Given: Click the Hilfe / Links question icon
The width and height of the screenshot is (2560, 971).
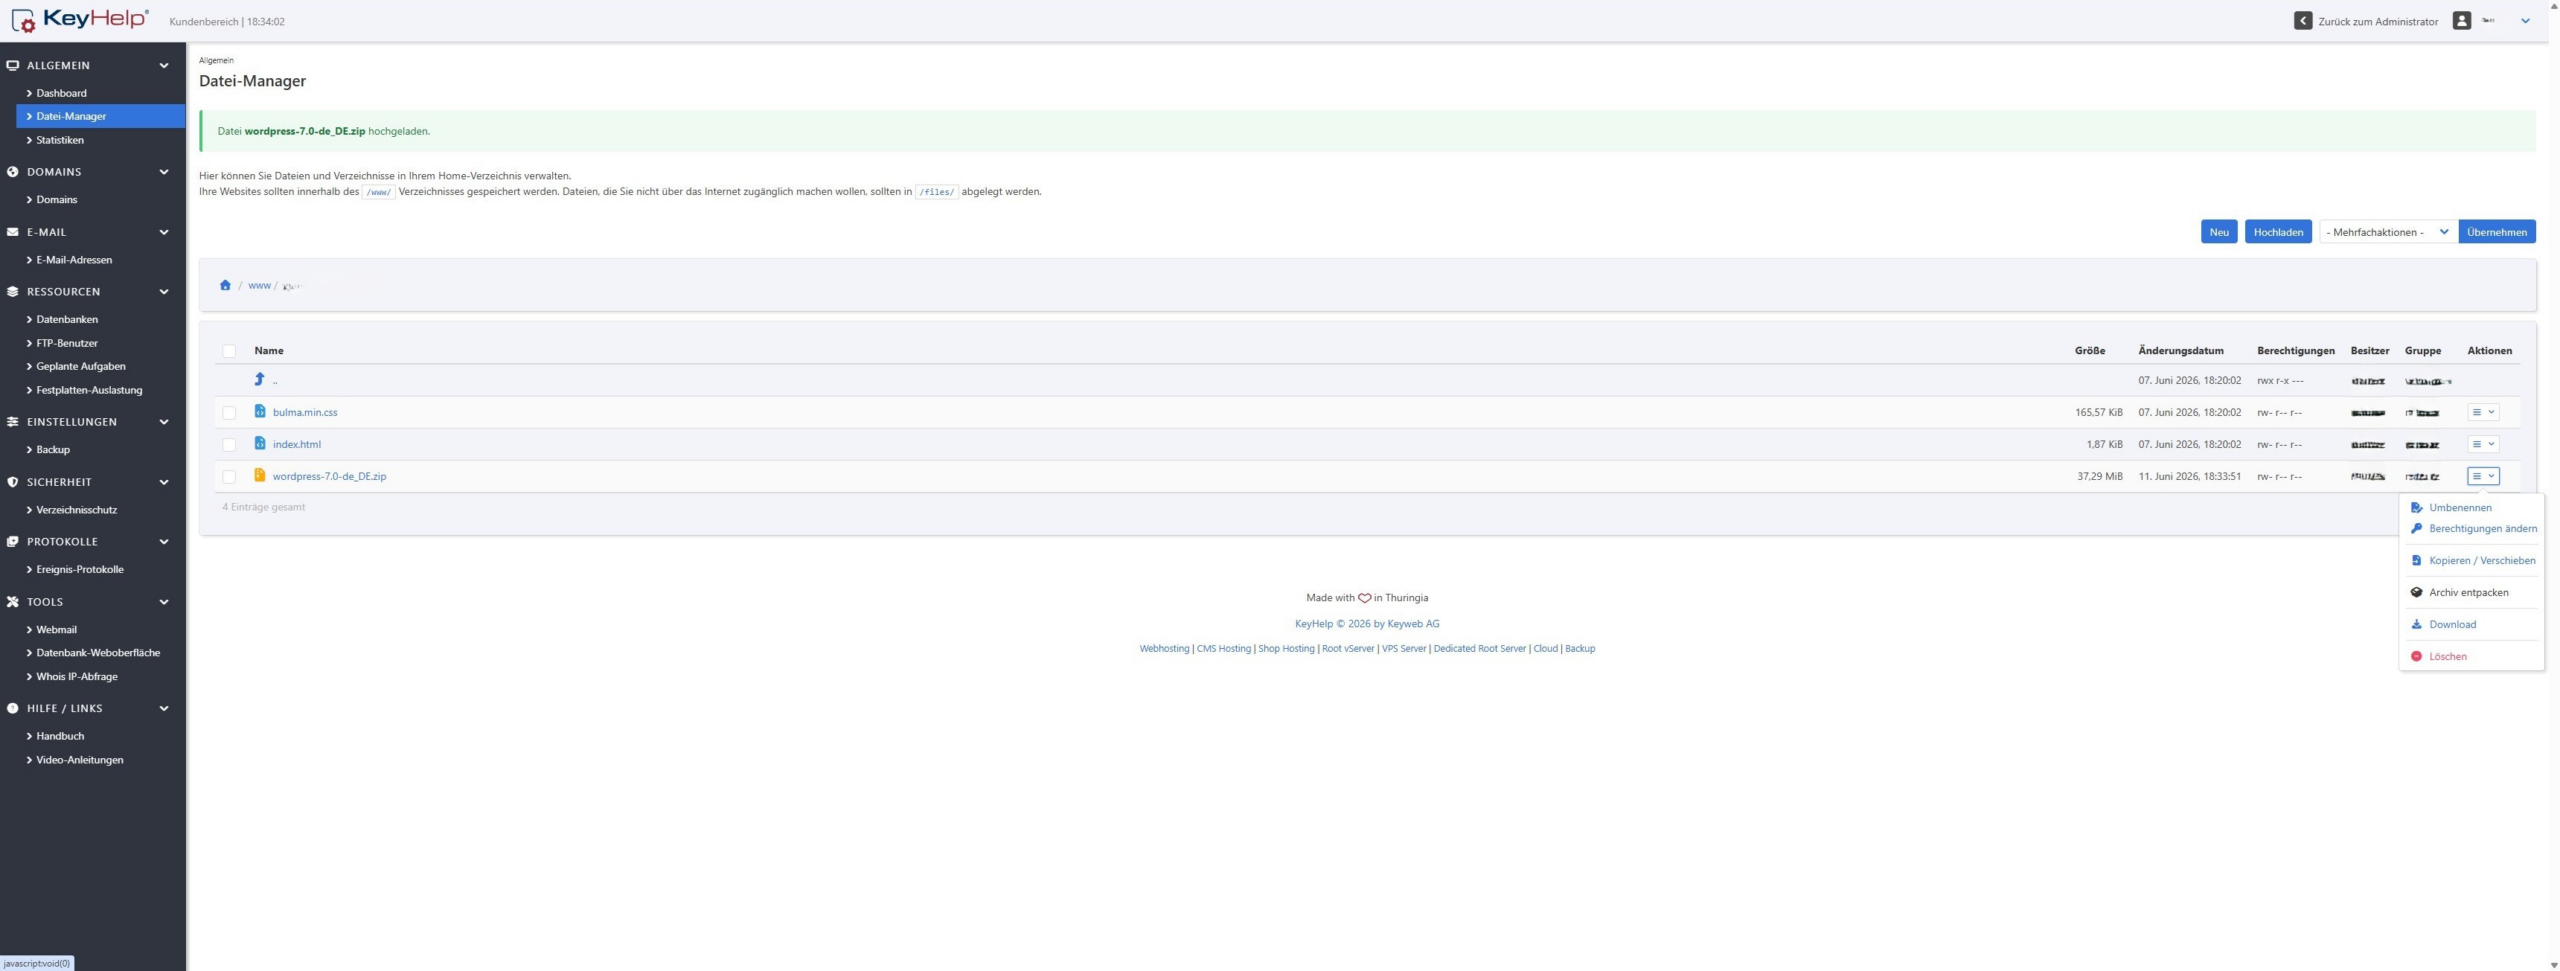Looking at the screenshot, I should 13,708.
